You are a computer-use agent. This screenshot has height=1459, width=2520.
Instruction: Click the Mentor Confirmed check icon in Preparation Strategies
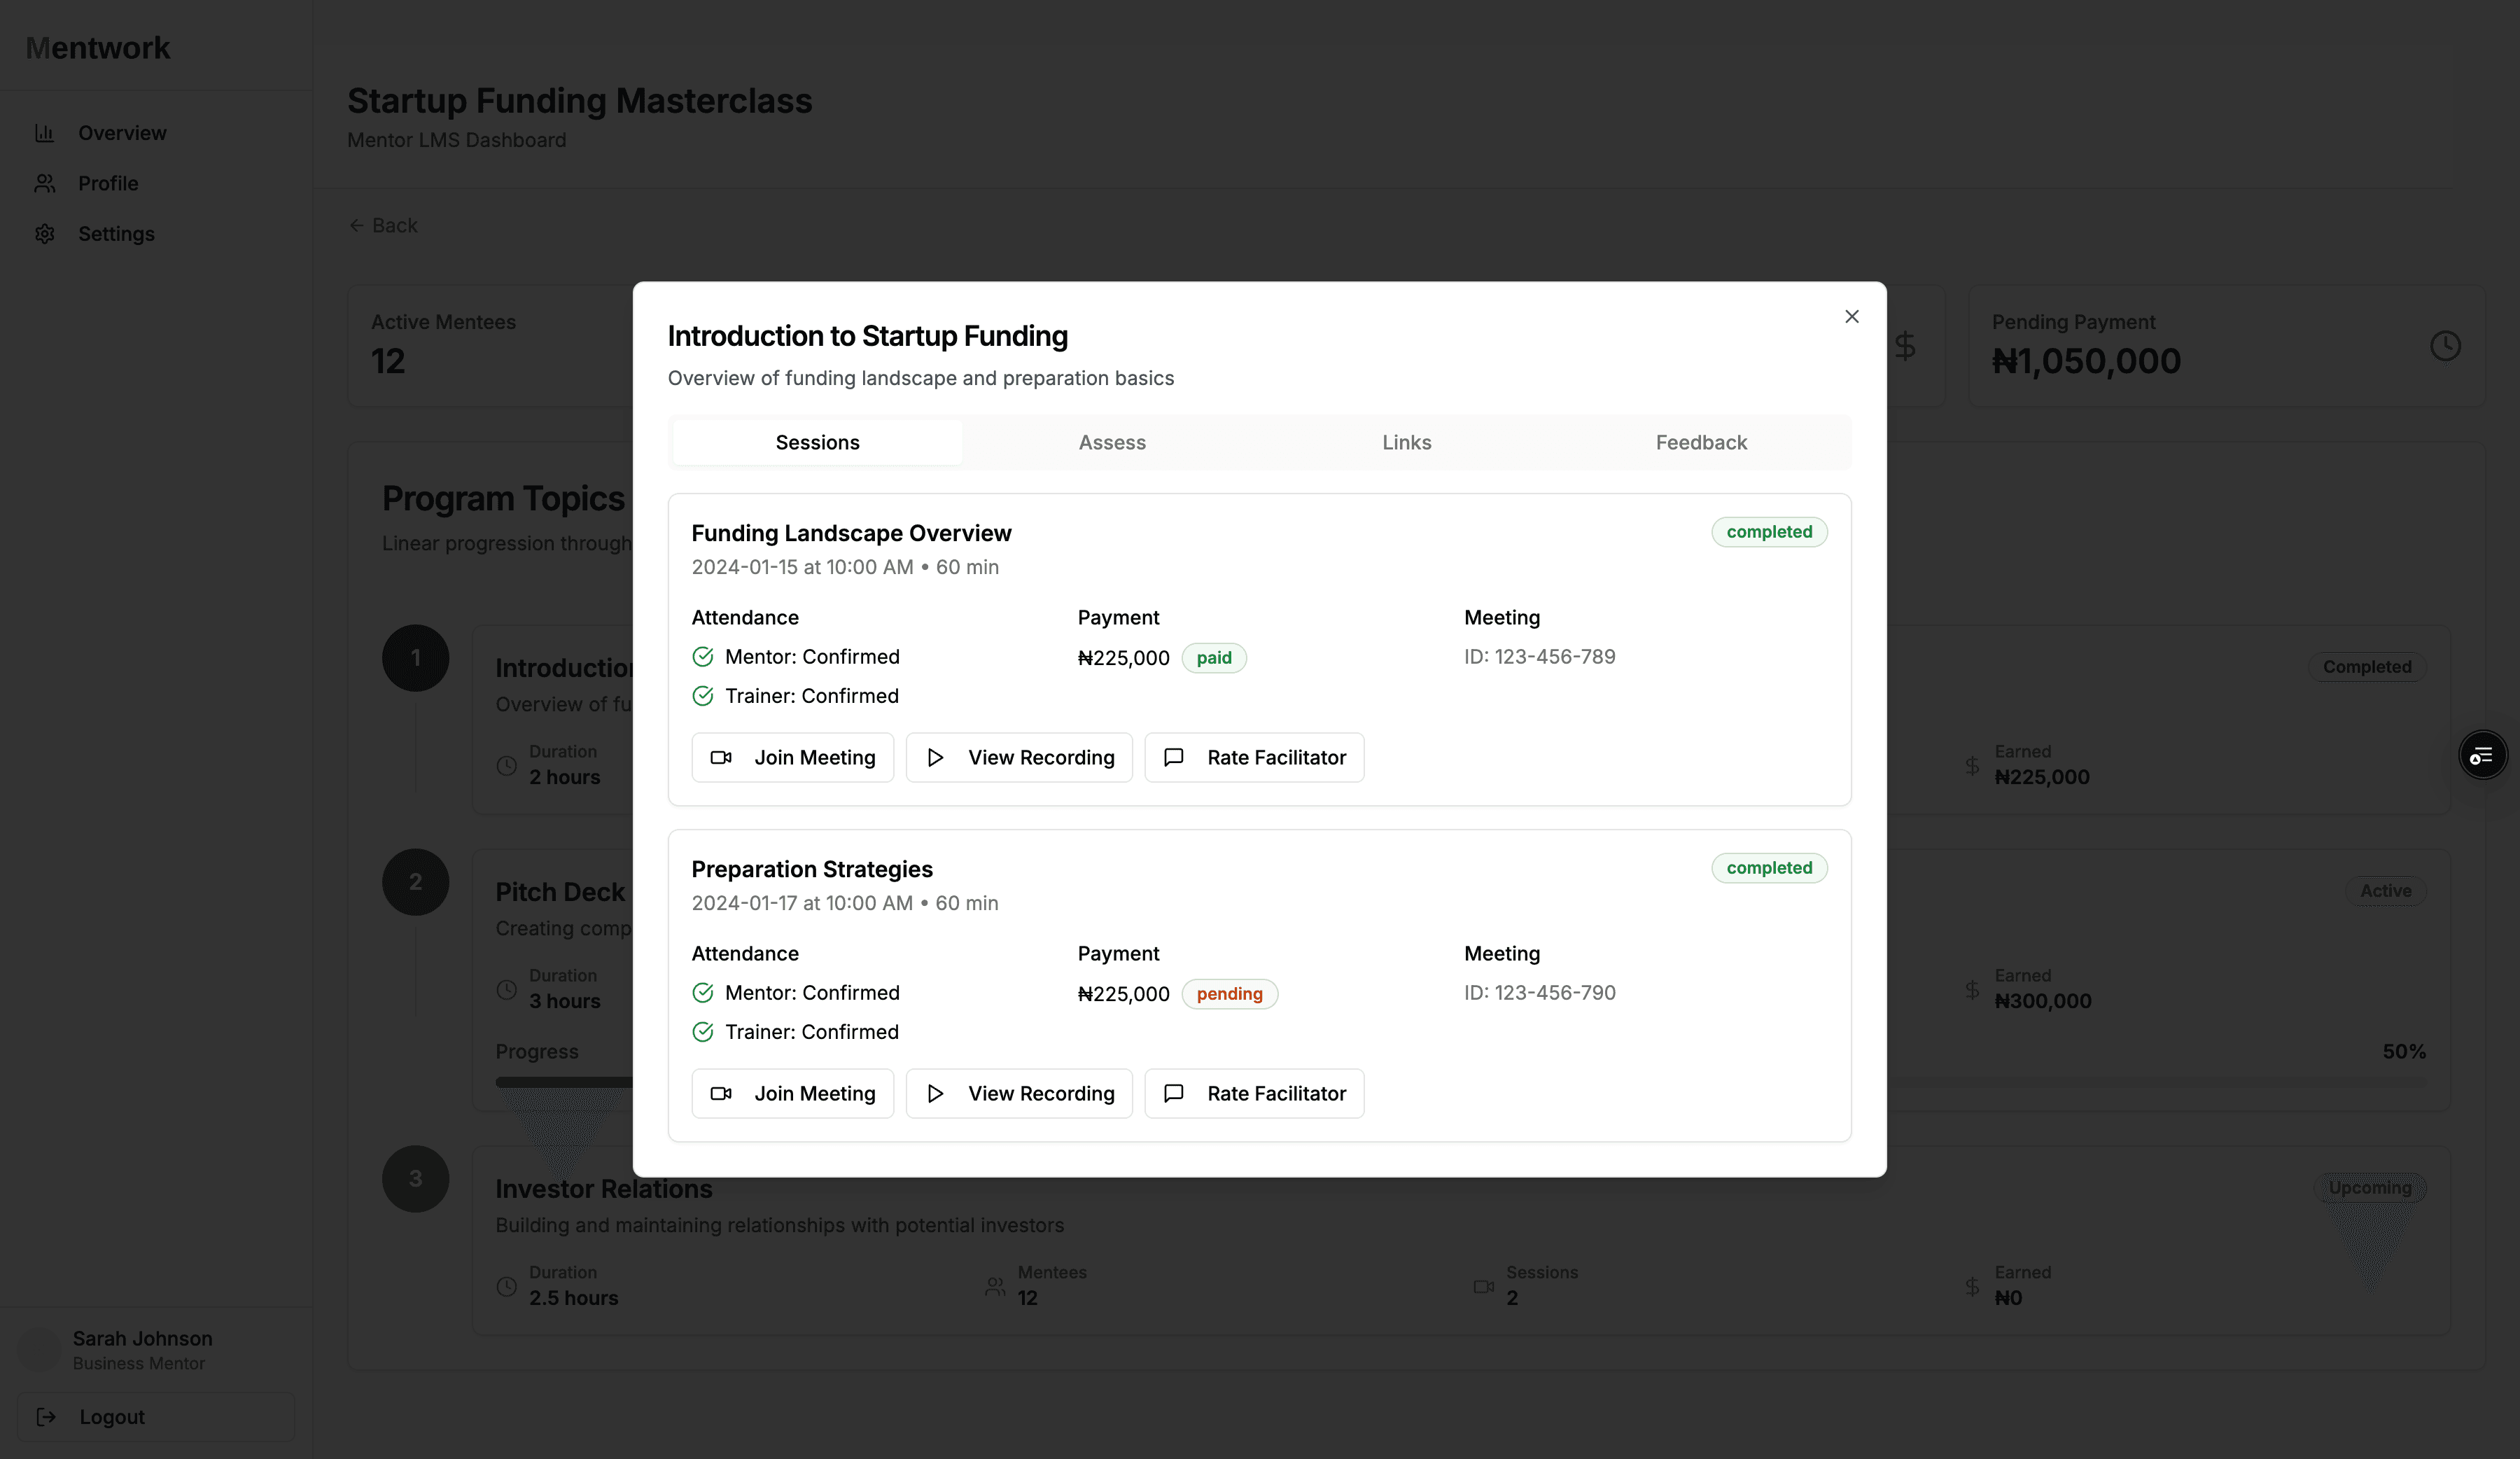coord(703,993)
